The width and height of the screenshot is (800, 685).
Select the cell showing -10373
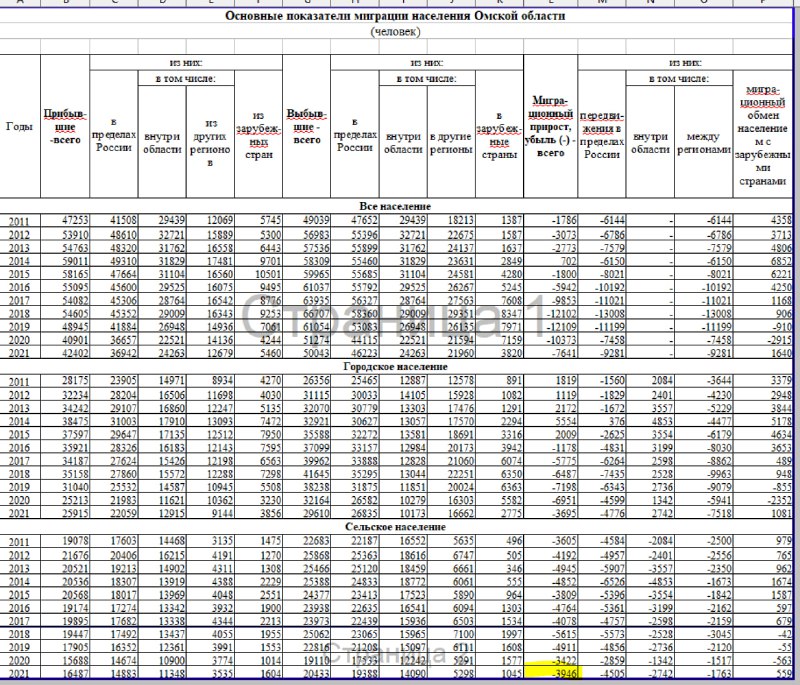(551, 340)
